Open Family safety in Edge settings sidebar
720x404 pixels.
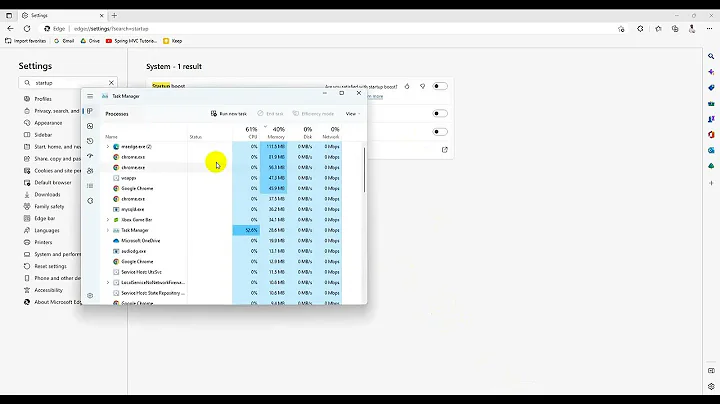(x=49, y=207)
